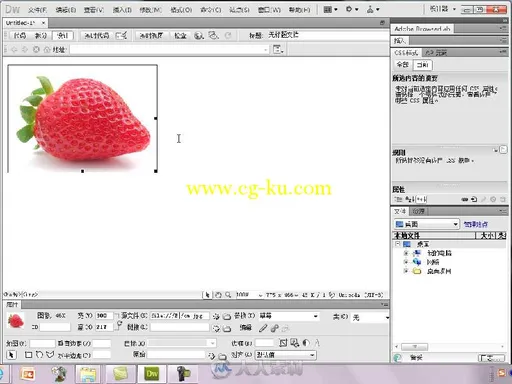Screen dimensions: 512x384
Task: Toggle Live View button
Action: pyautogui.click(x=151, y=35)
